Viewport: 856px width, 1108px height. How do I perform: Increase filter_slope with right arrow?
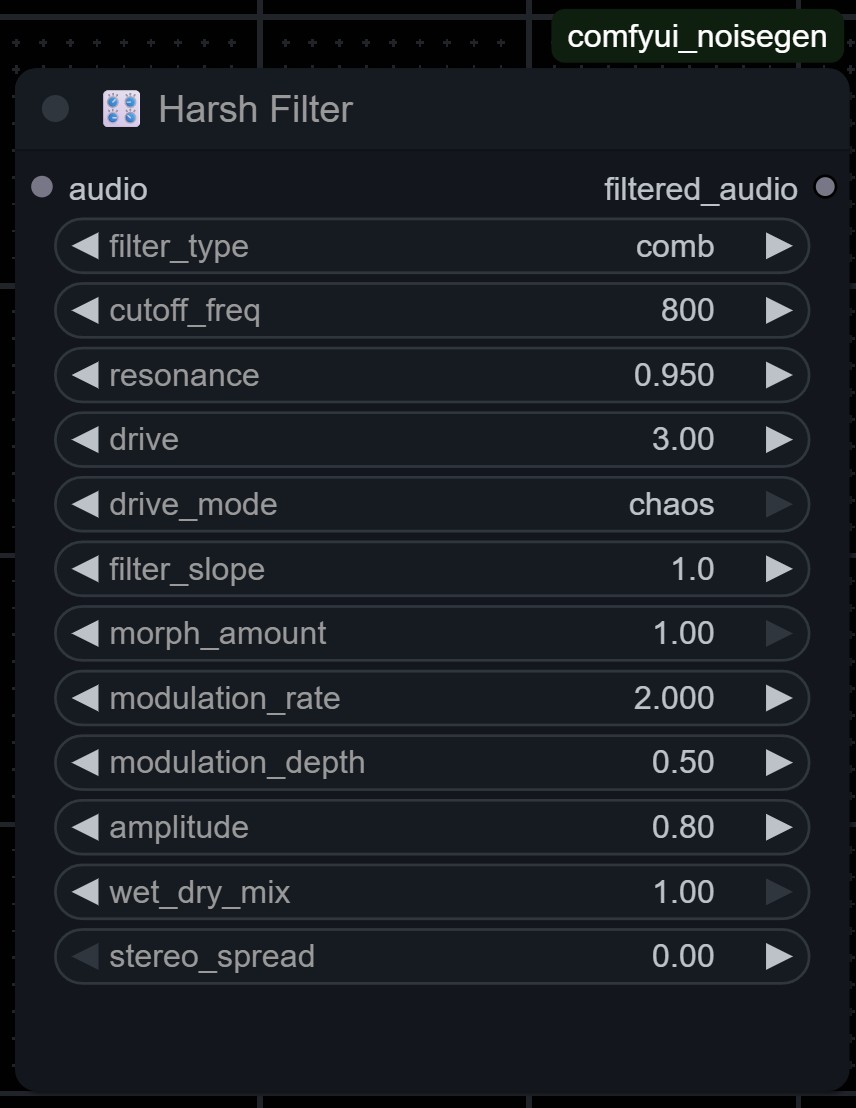point(779,569)
